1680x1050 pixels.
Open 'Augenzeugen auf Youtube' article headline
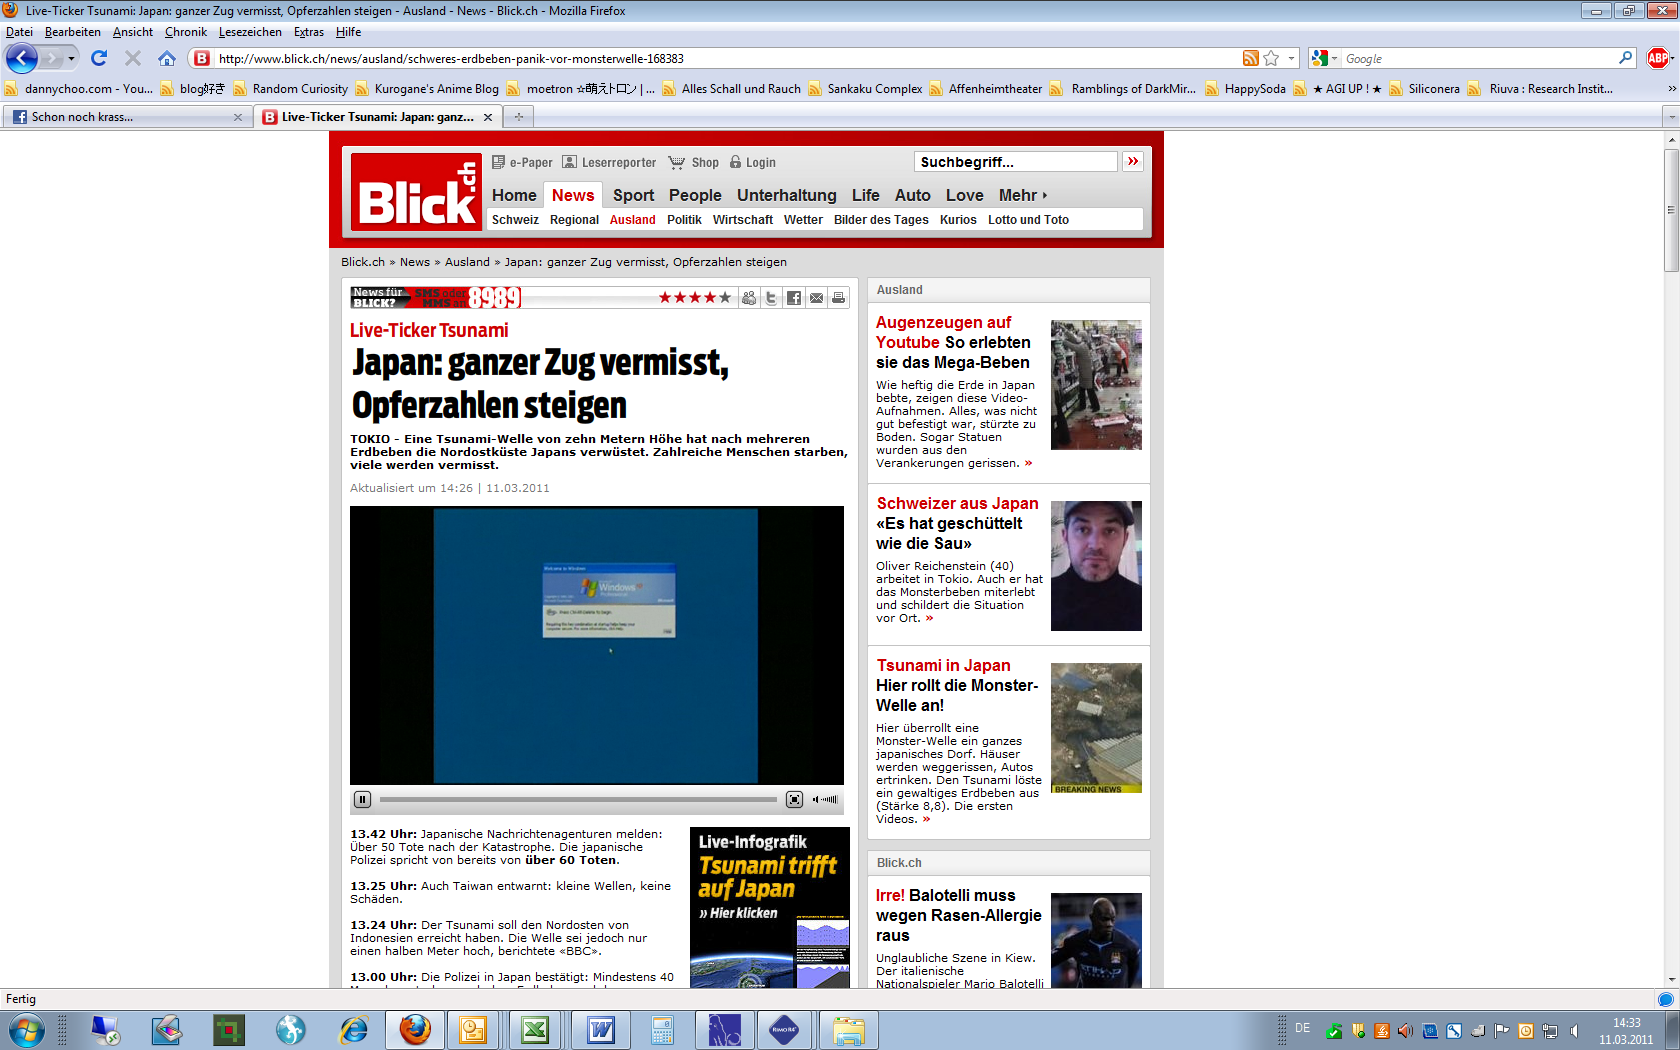[x=953, y=342]
